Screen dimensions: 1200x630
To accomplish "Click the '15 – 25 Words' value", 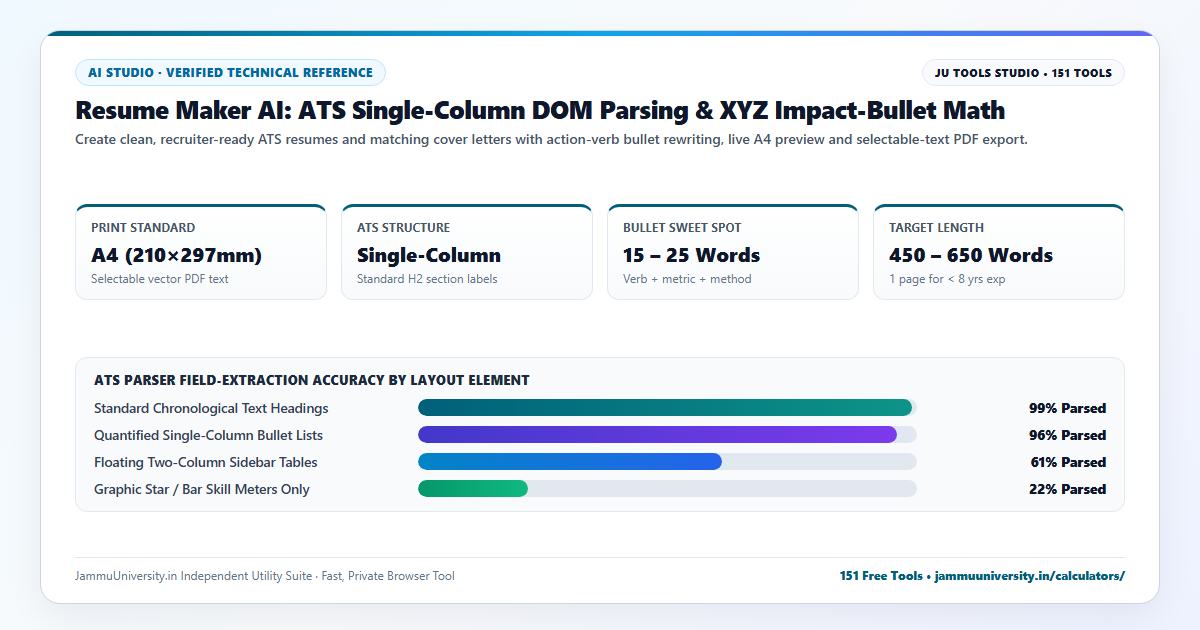I will (692, 255).
